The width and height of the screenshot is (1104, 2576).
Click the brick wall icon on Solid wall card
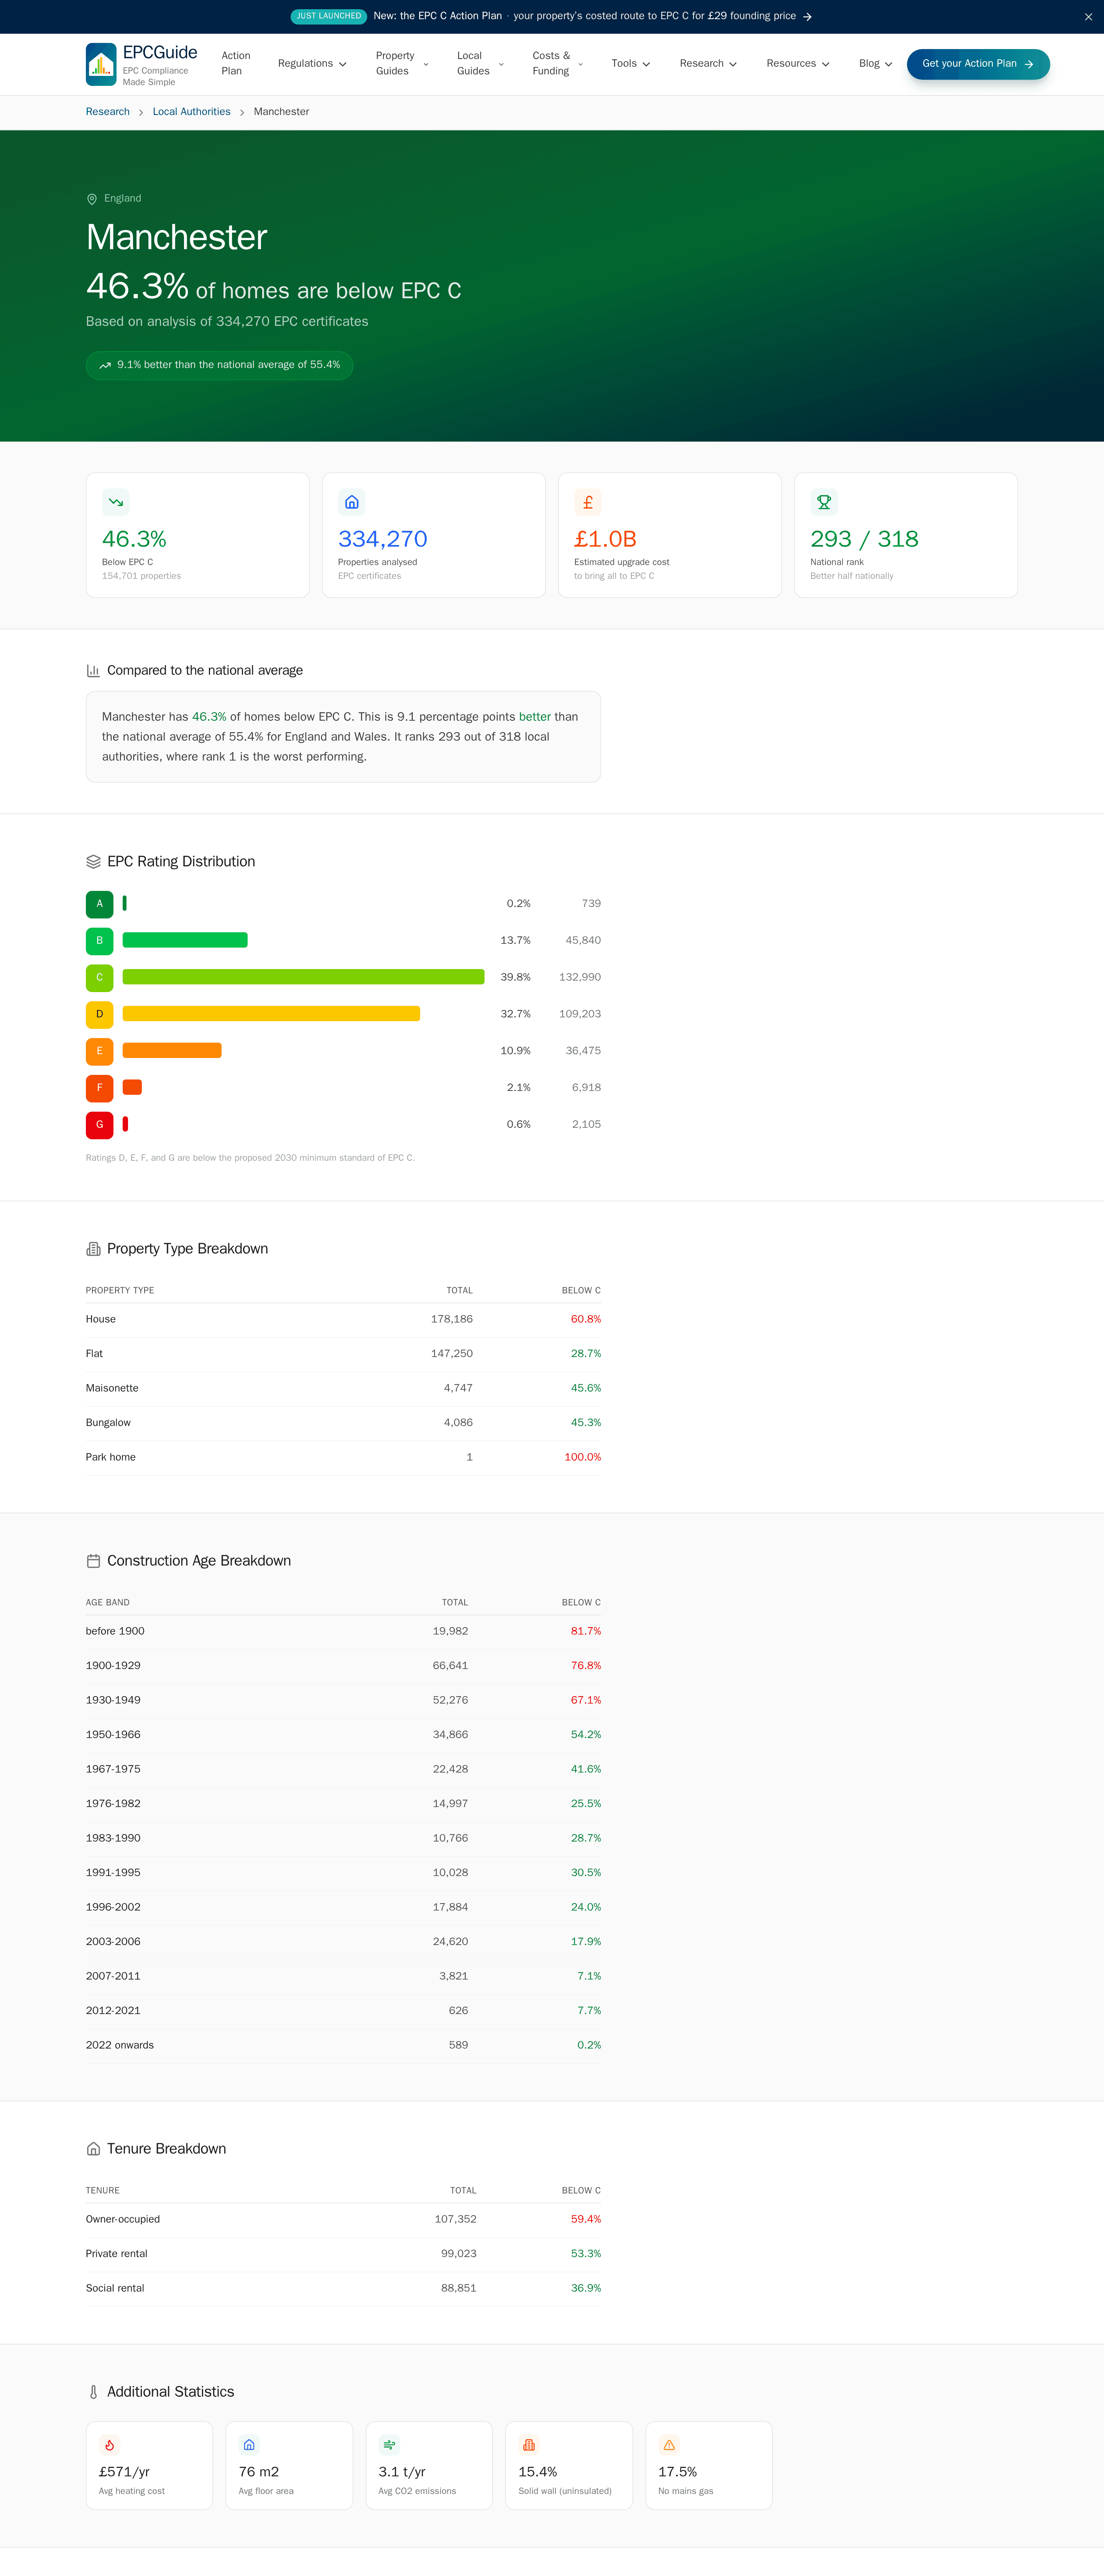click(529, 2445)
